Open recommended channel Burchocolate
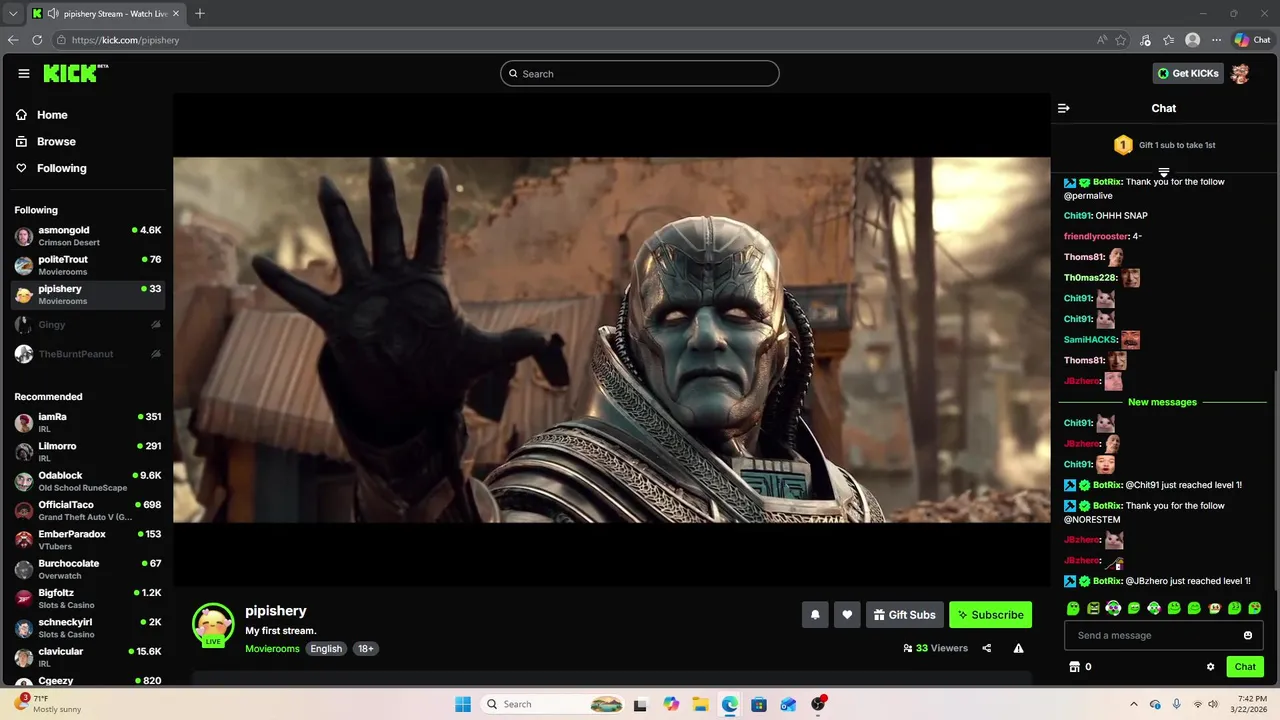The width and height of the screenshot is (1280, 720). pos(87,569)
